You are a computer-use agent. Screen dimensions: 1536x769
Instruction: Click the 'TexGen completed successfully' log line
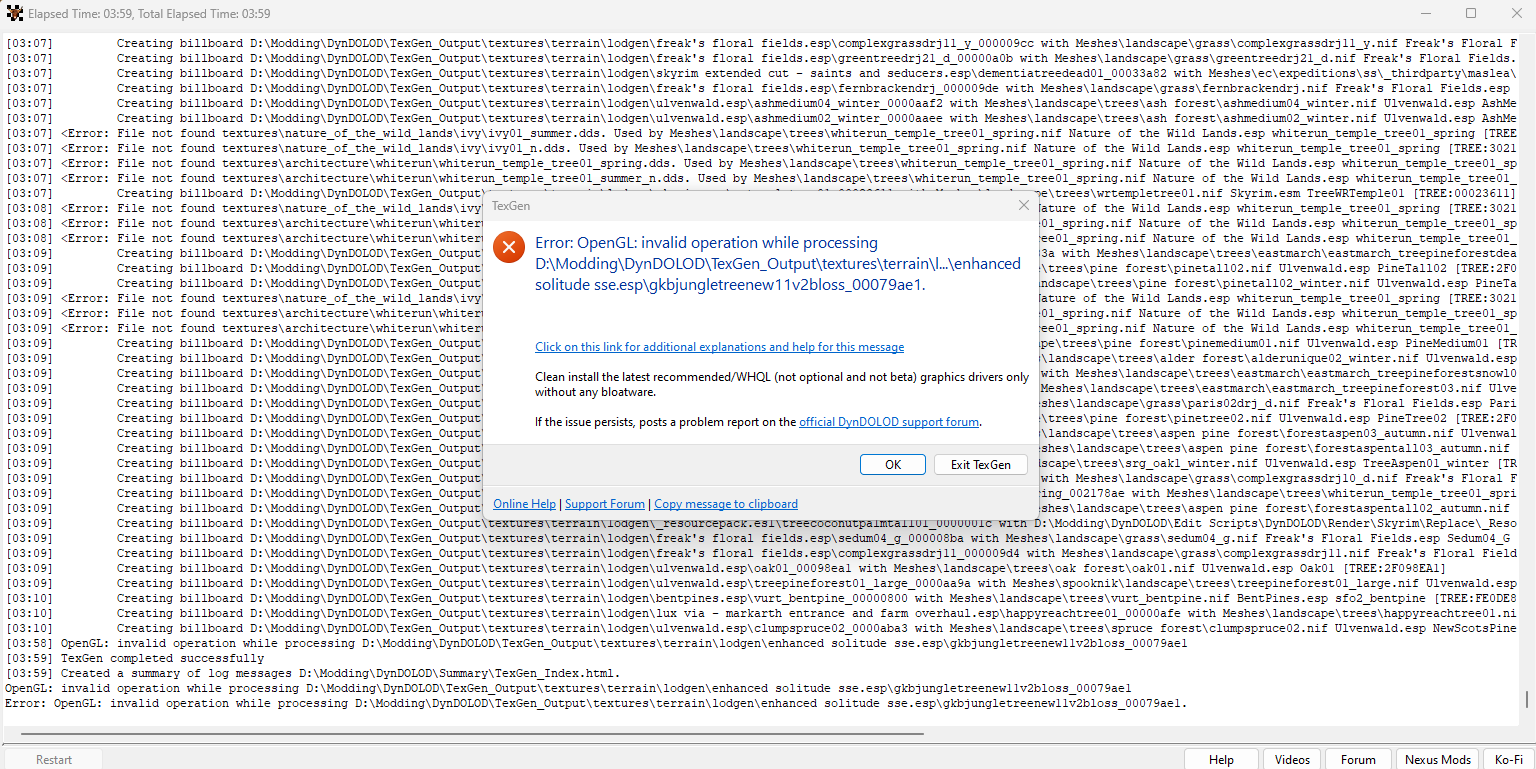point(135,658)
